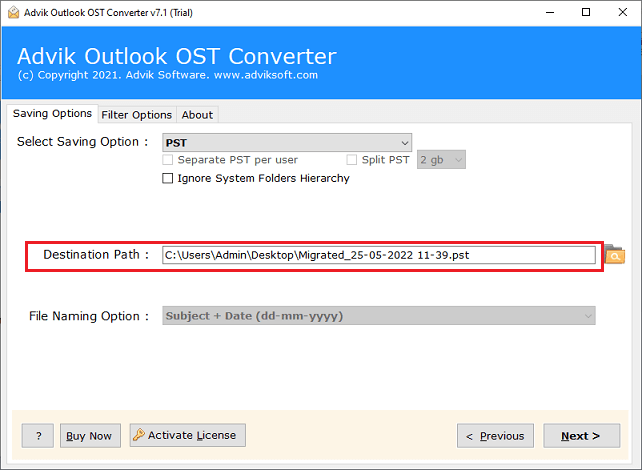Open the Select Saving Option PST dropdown
The width and height of the screenshot is (642, 470).
click(x=287, y=143)
